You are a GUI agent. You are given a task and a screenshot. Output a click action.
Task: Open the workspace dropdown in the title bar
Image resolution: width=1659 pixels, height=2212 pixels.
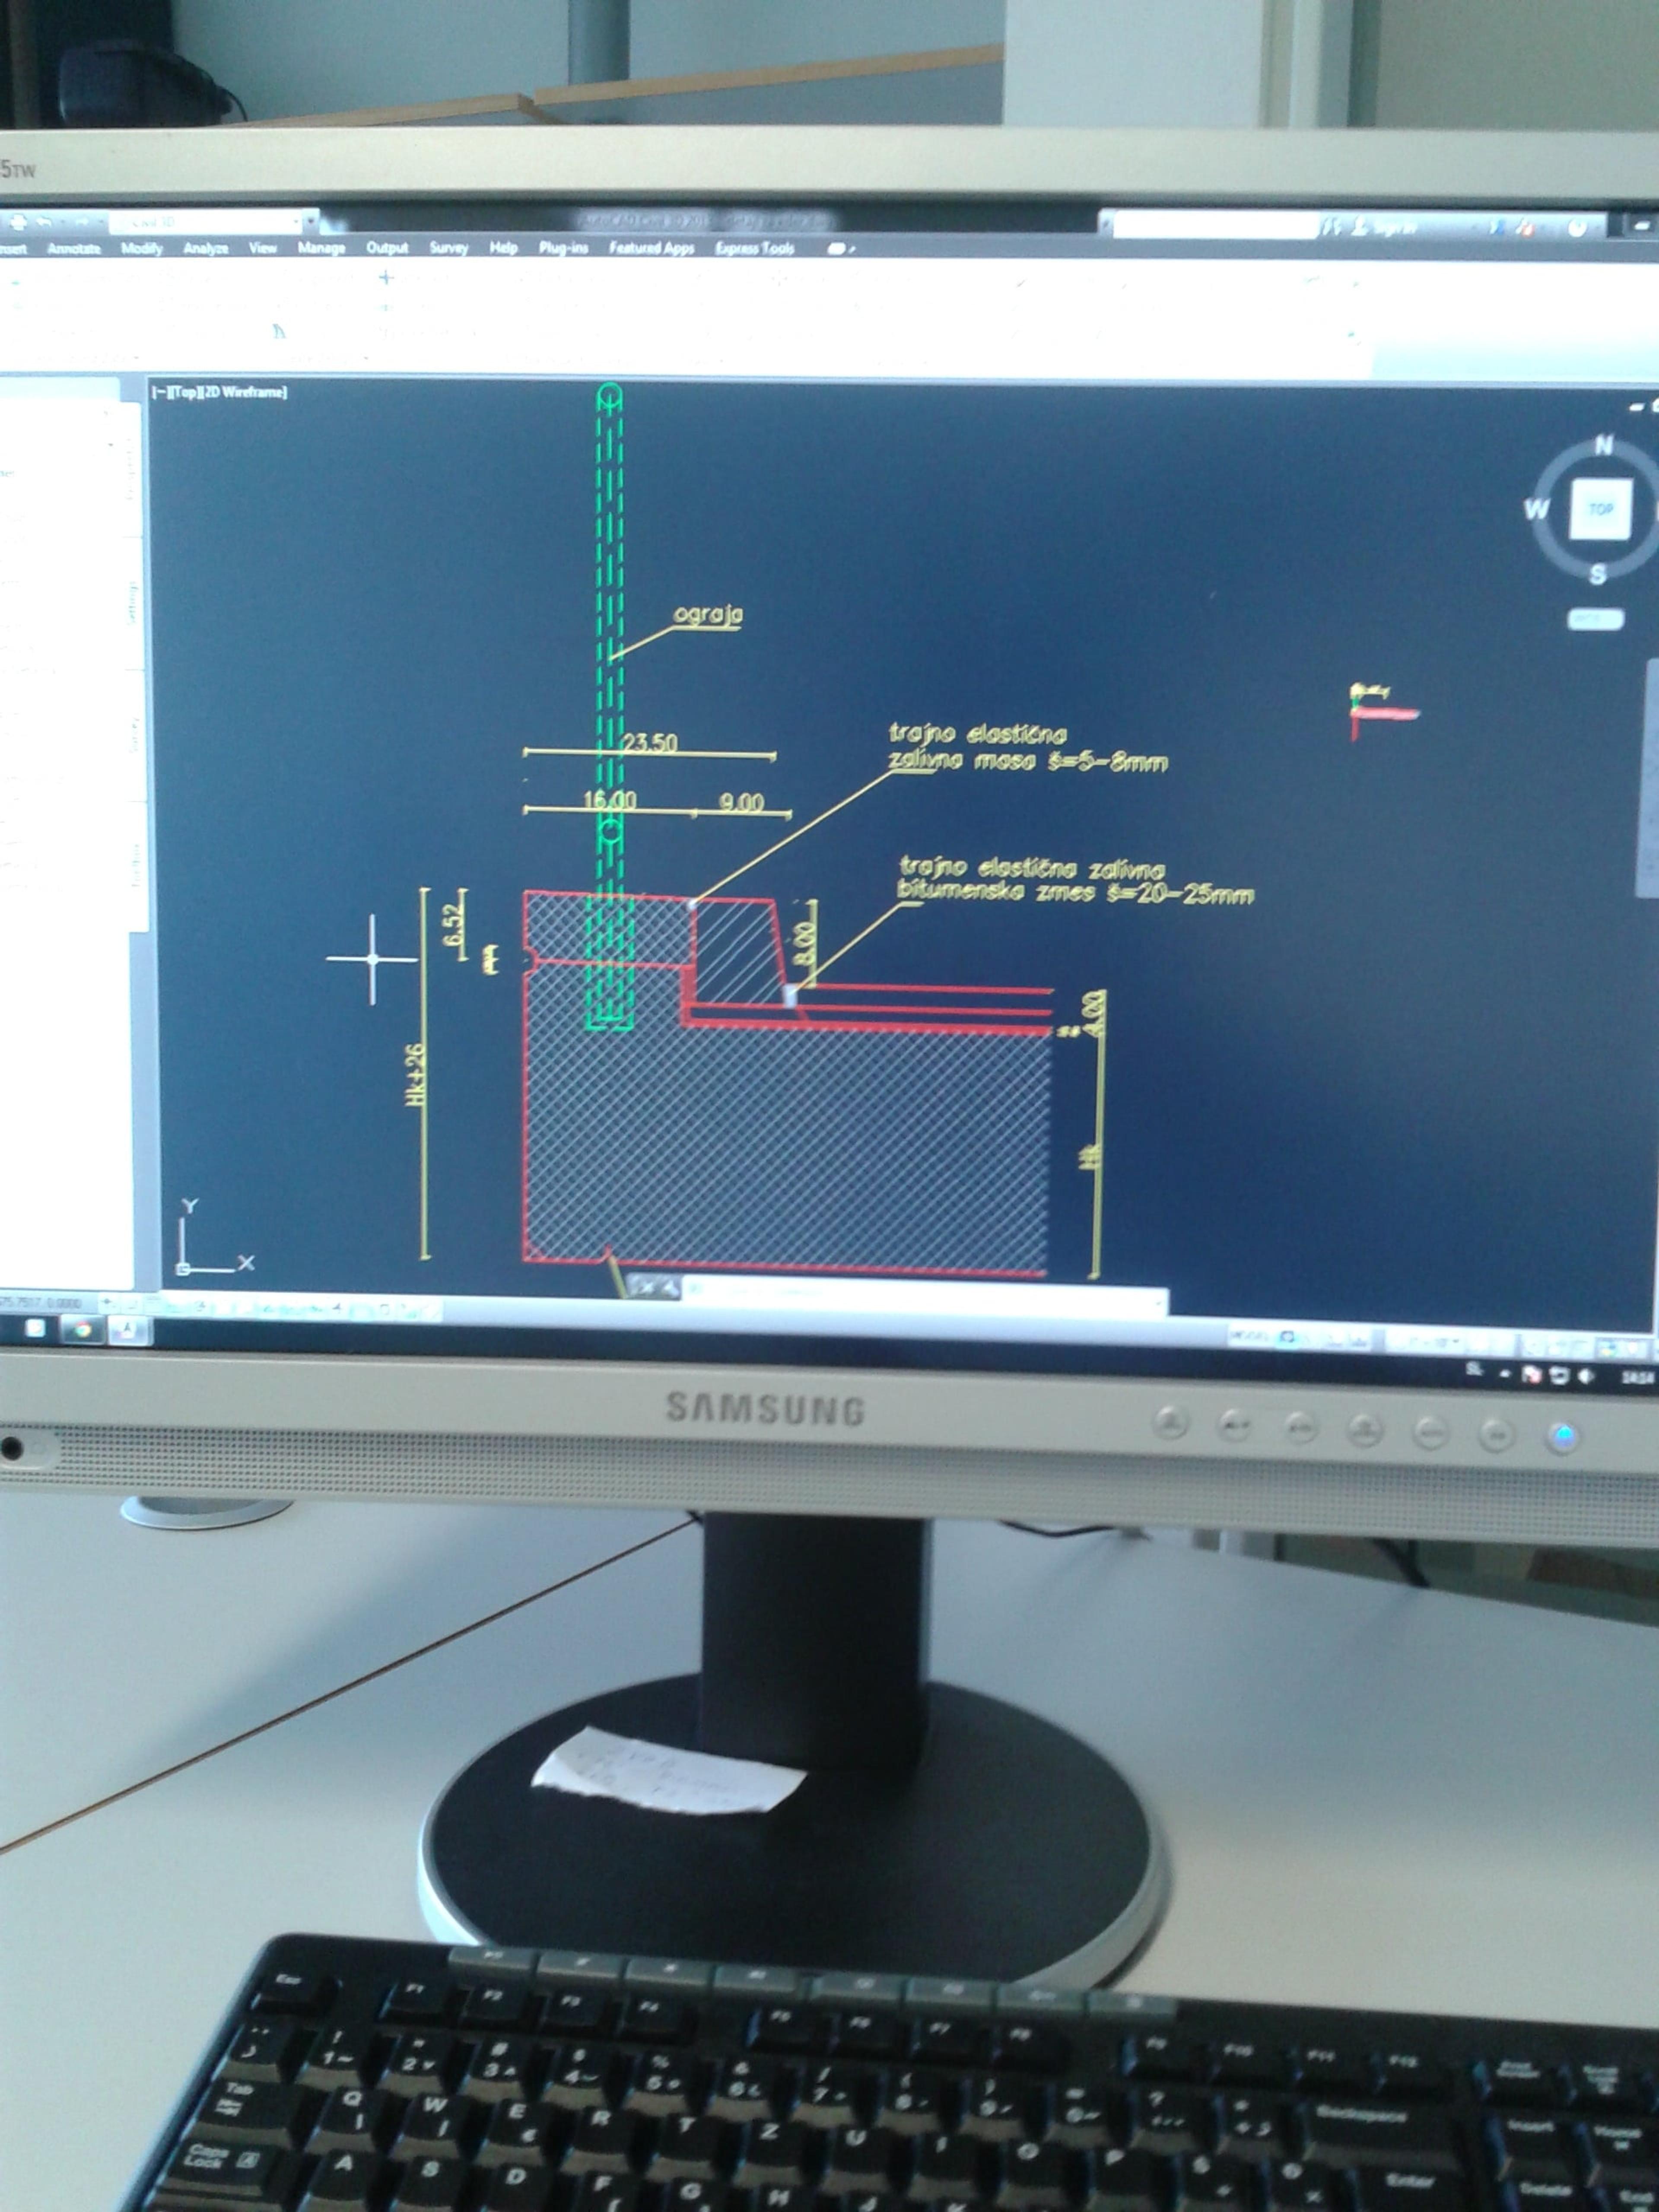(213, 221)
